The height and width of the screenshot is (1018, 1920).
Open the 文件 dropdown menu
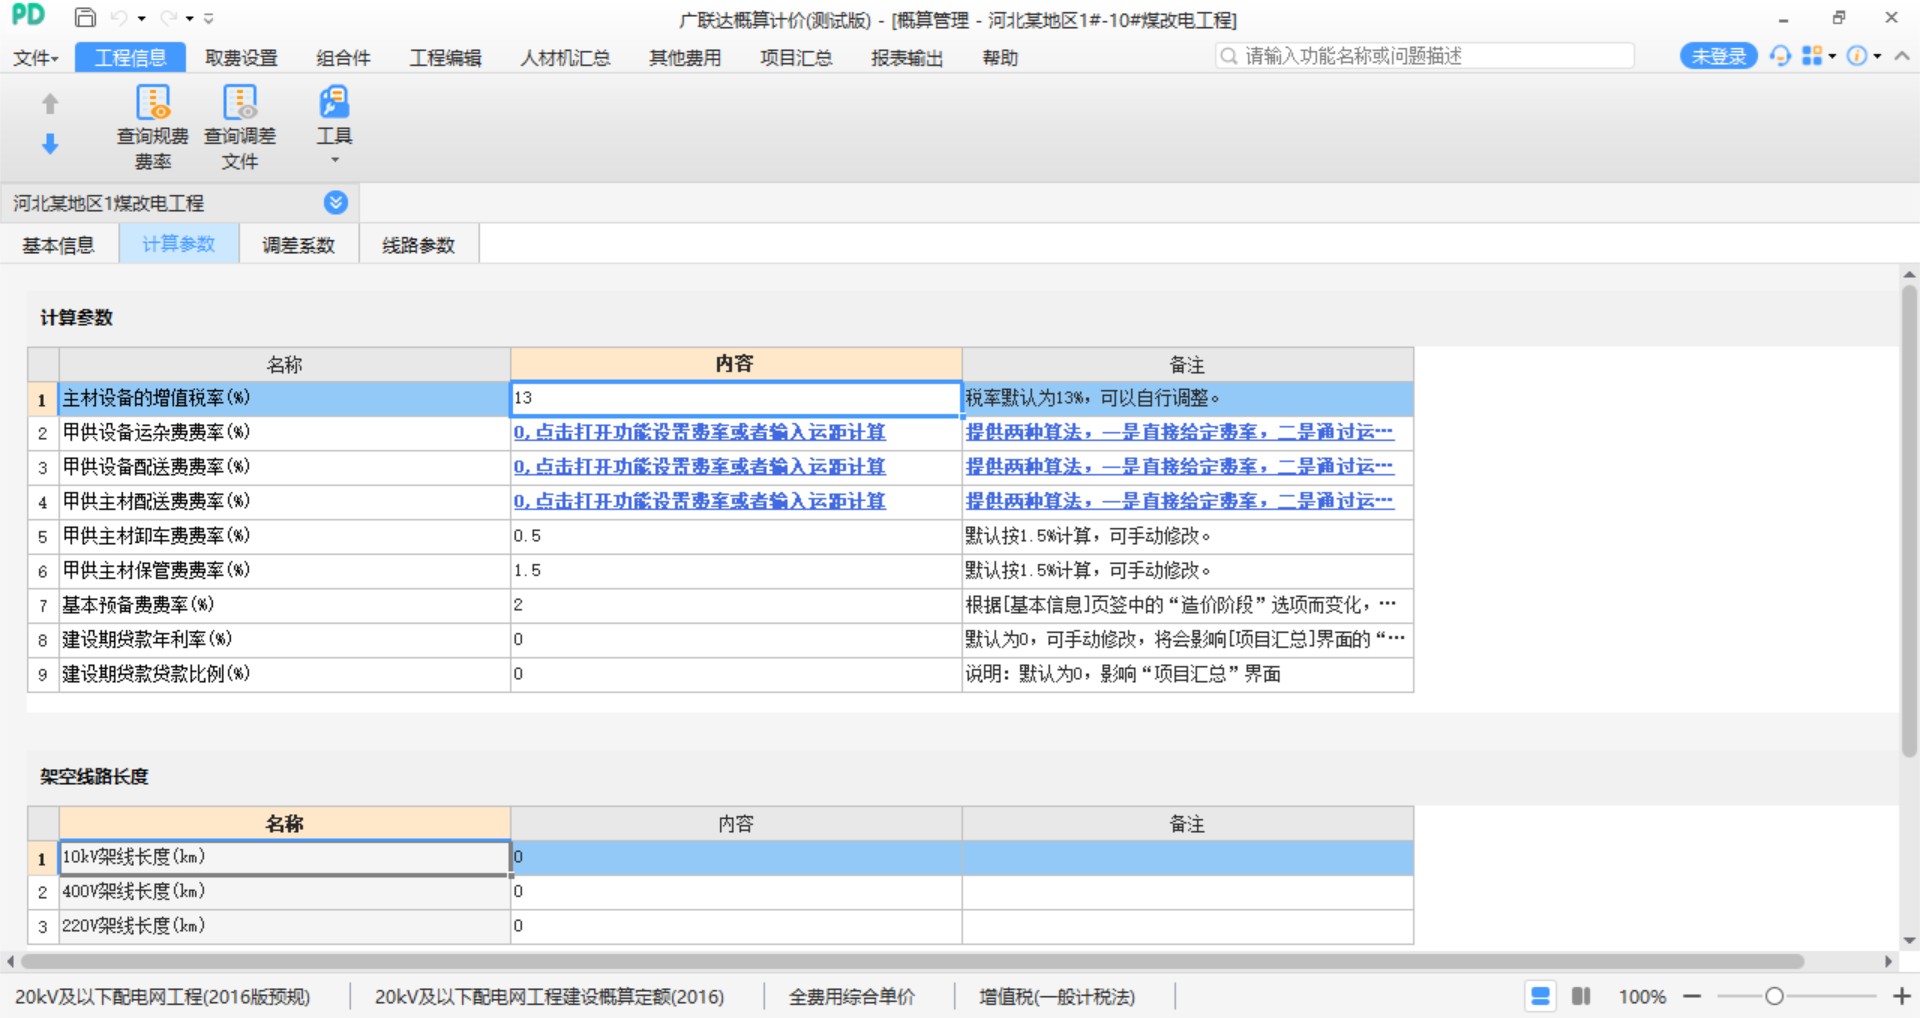coord(35,58)
